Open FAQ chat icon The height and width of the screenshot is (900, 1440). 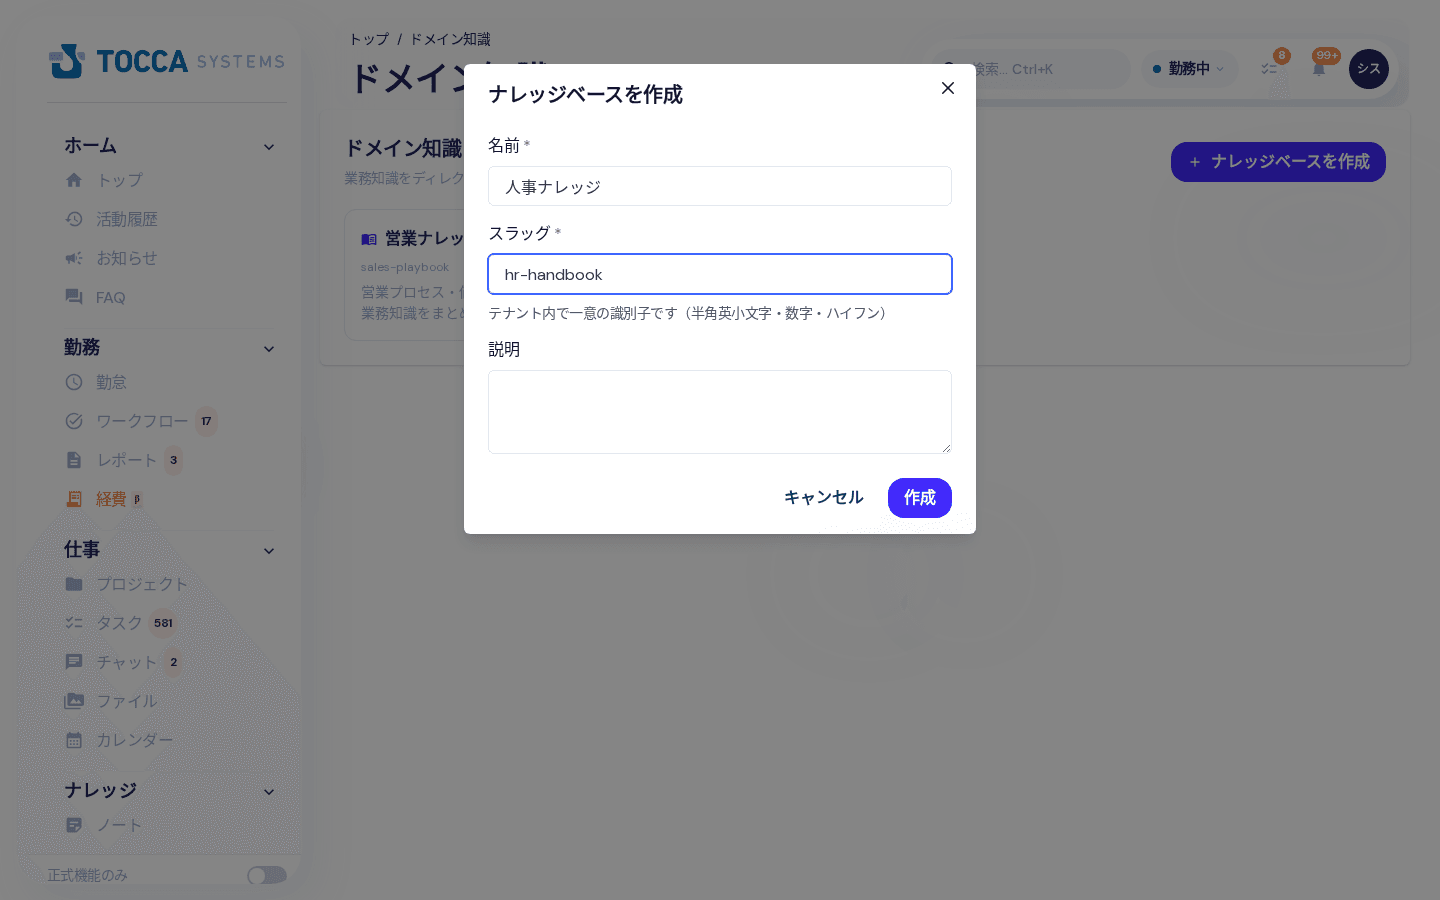click(74, 297)
